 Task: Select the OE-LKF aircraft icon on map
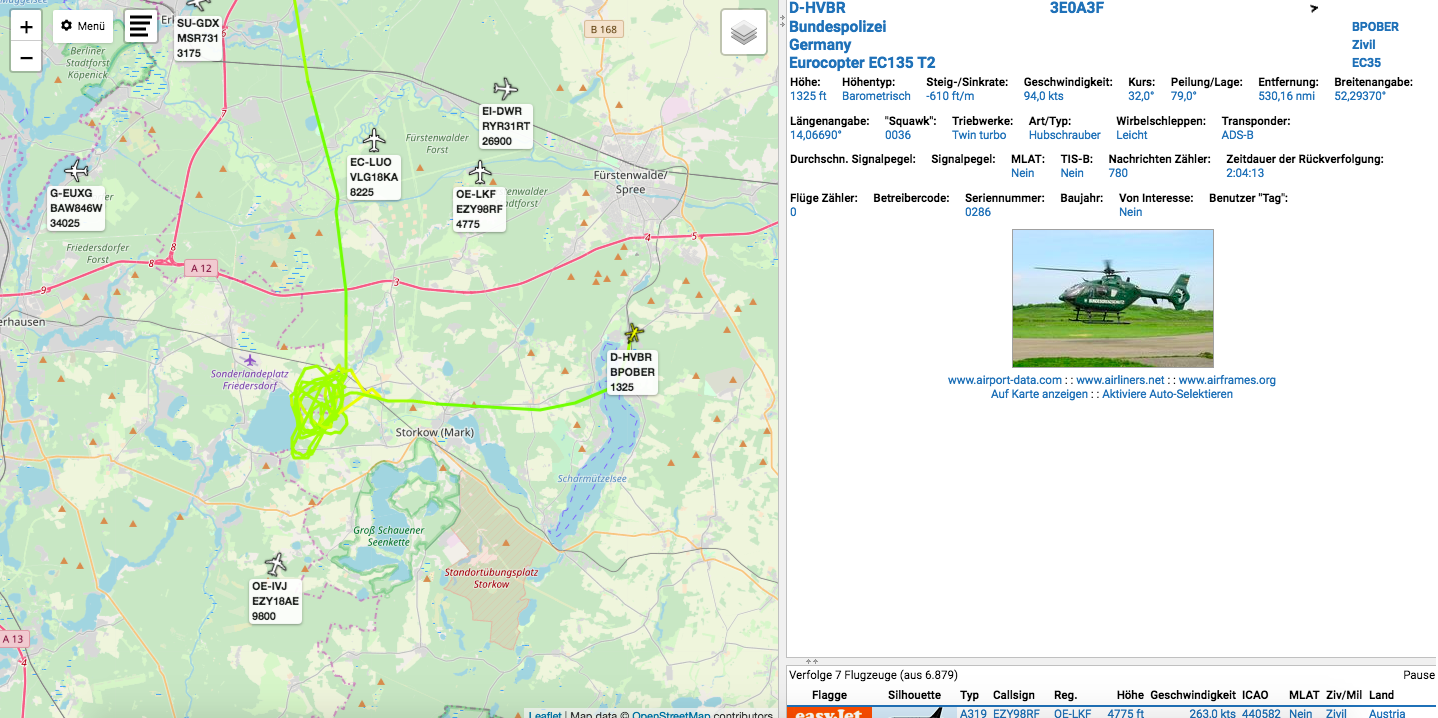pos(481,173)
